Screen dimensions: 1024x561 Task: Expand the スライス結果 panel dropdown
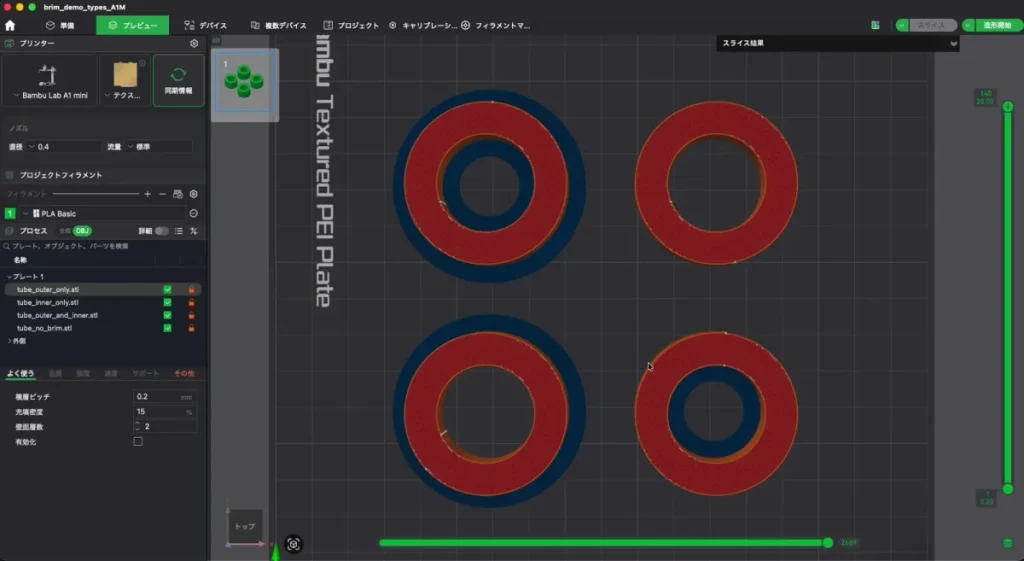(953, 44)
